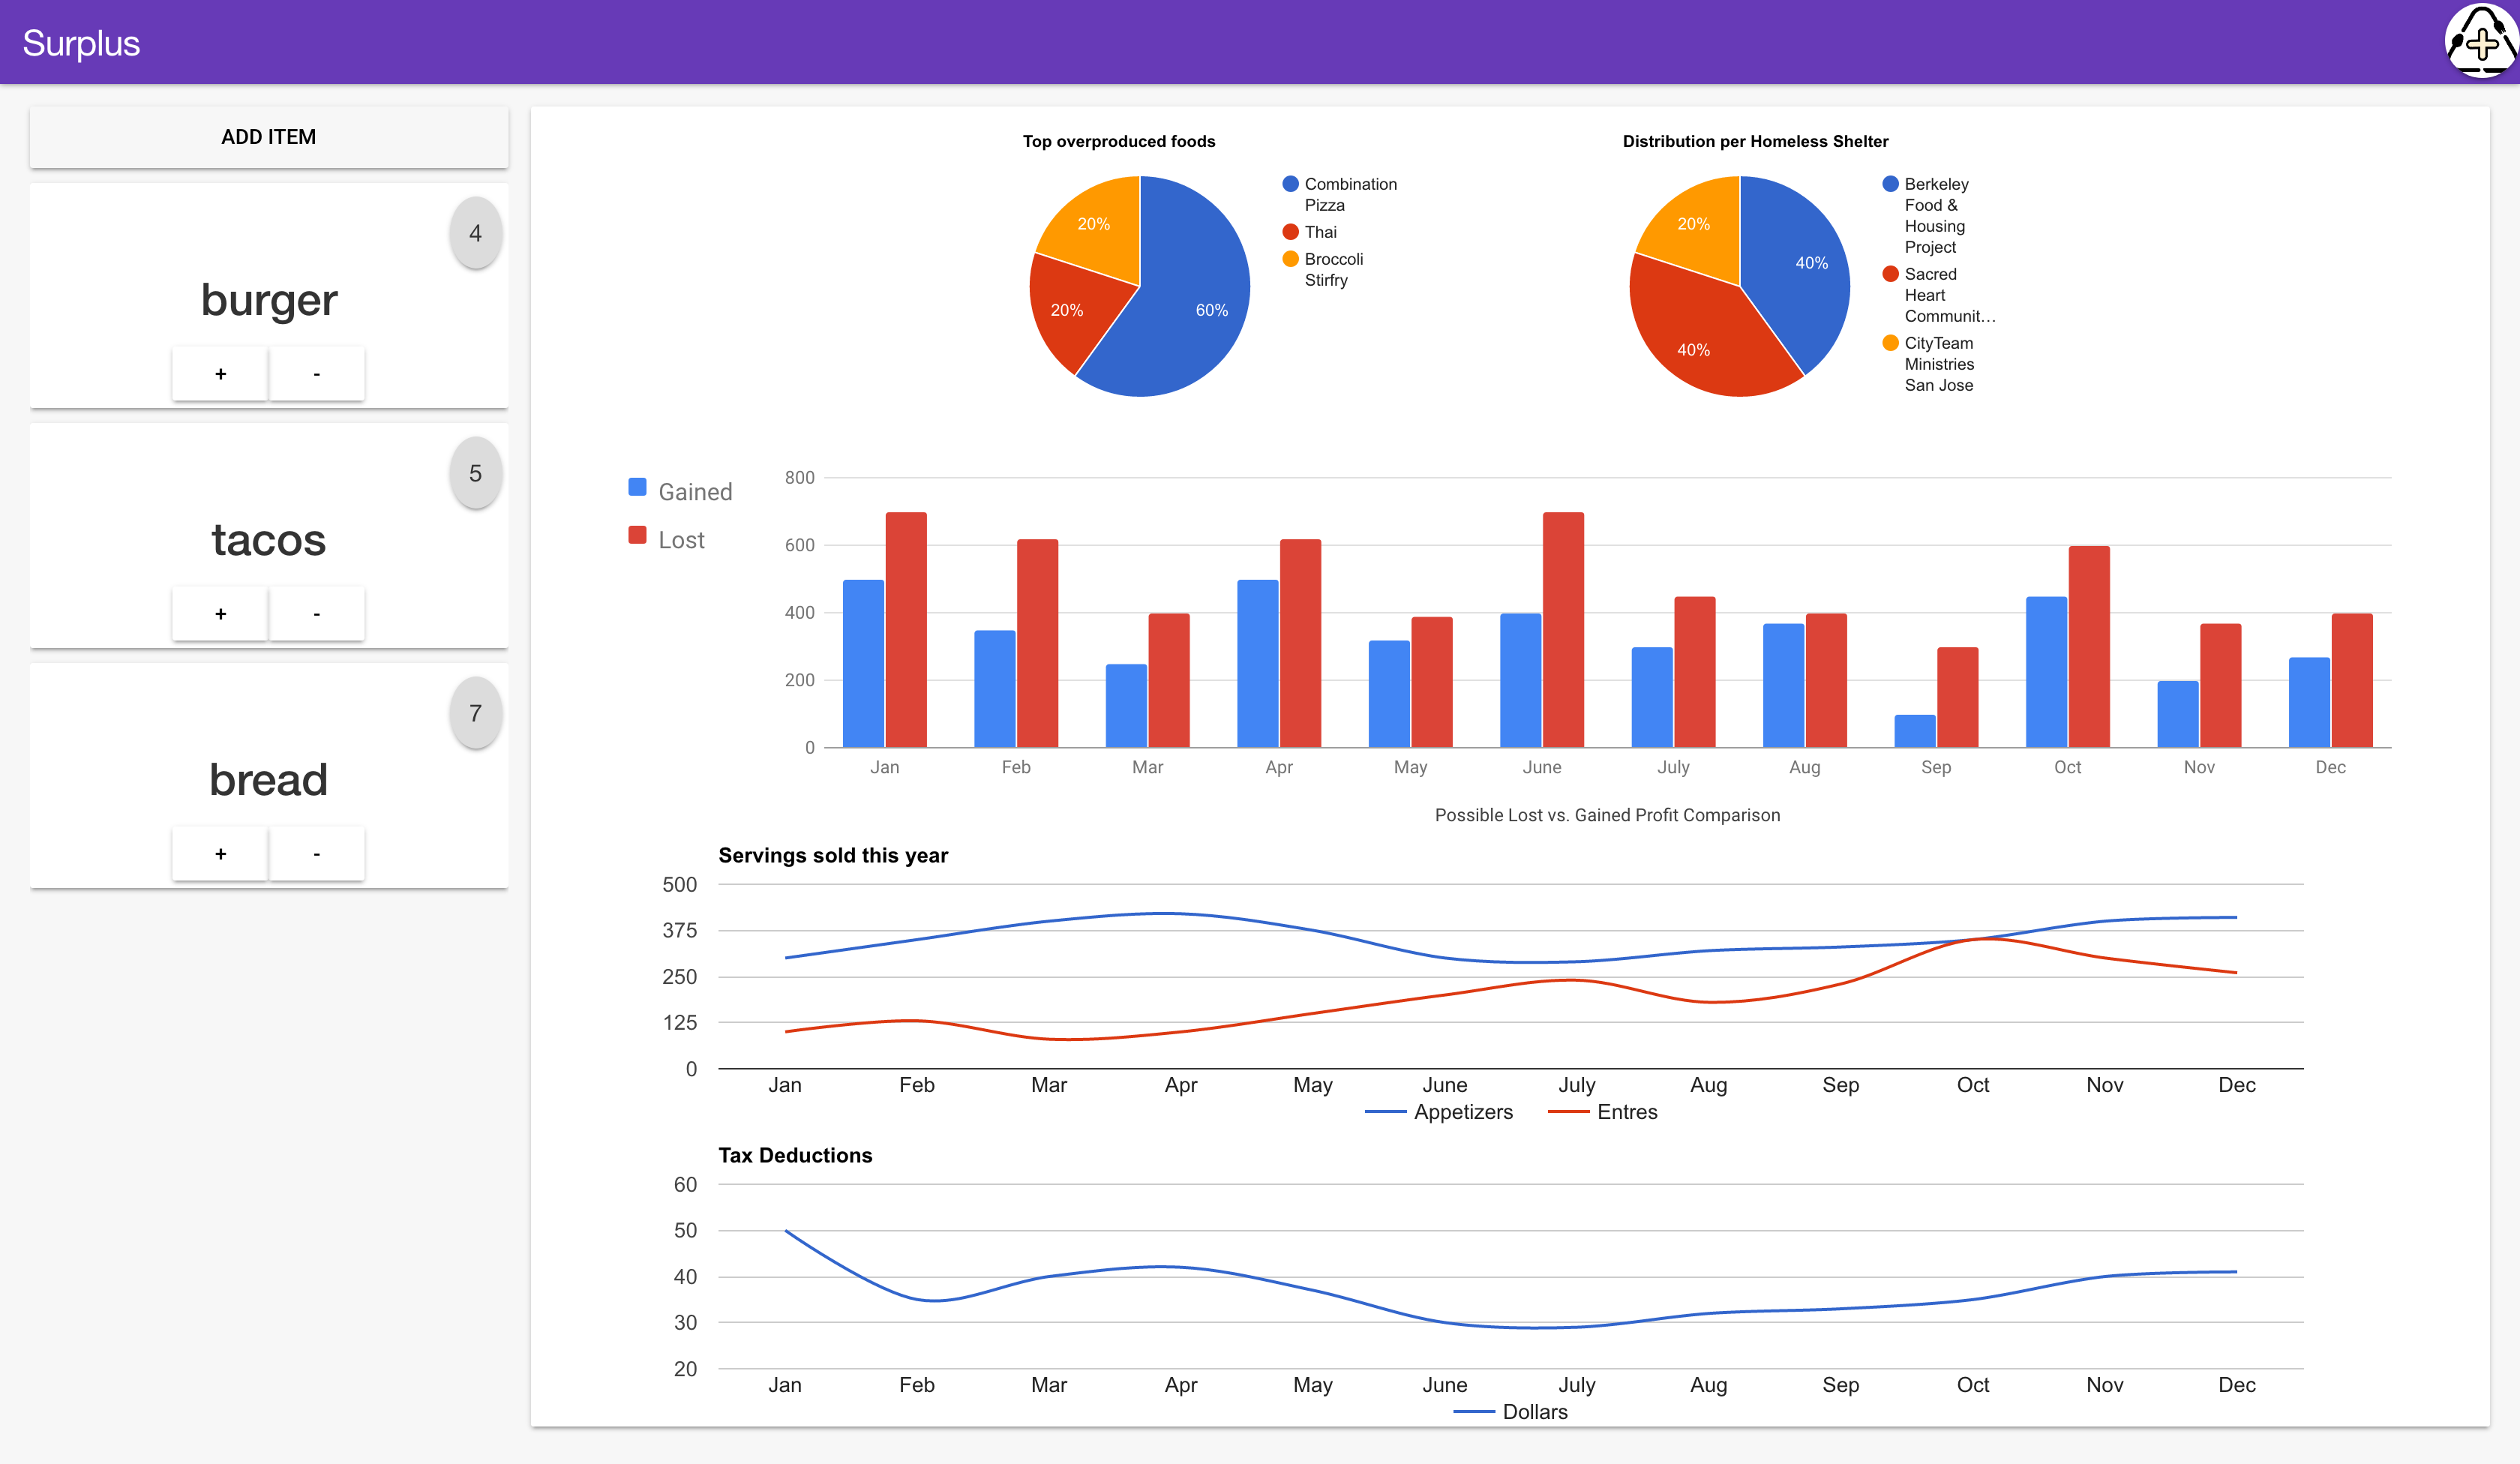Click the July Lost red bar
Screen dimensions: 2520x1464
(x=1695, y=672)
